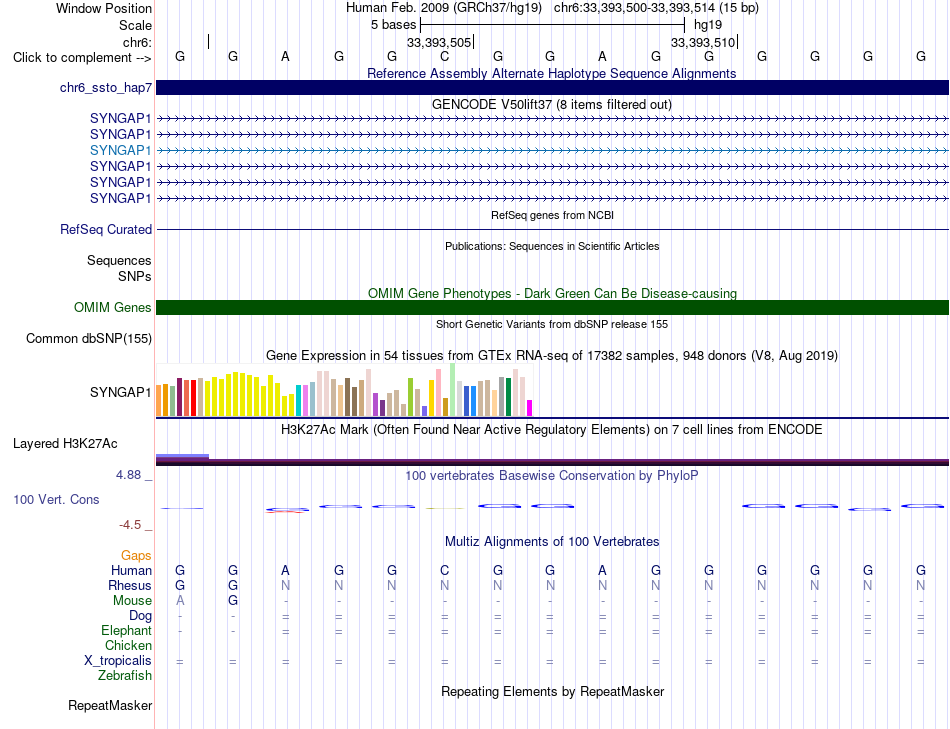Select the light-blue SYNGAP1 transcript label
Image resolution: width=950 pixels, height=729 pixels.
point(120,150)
